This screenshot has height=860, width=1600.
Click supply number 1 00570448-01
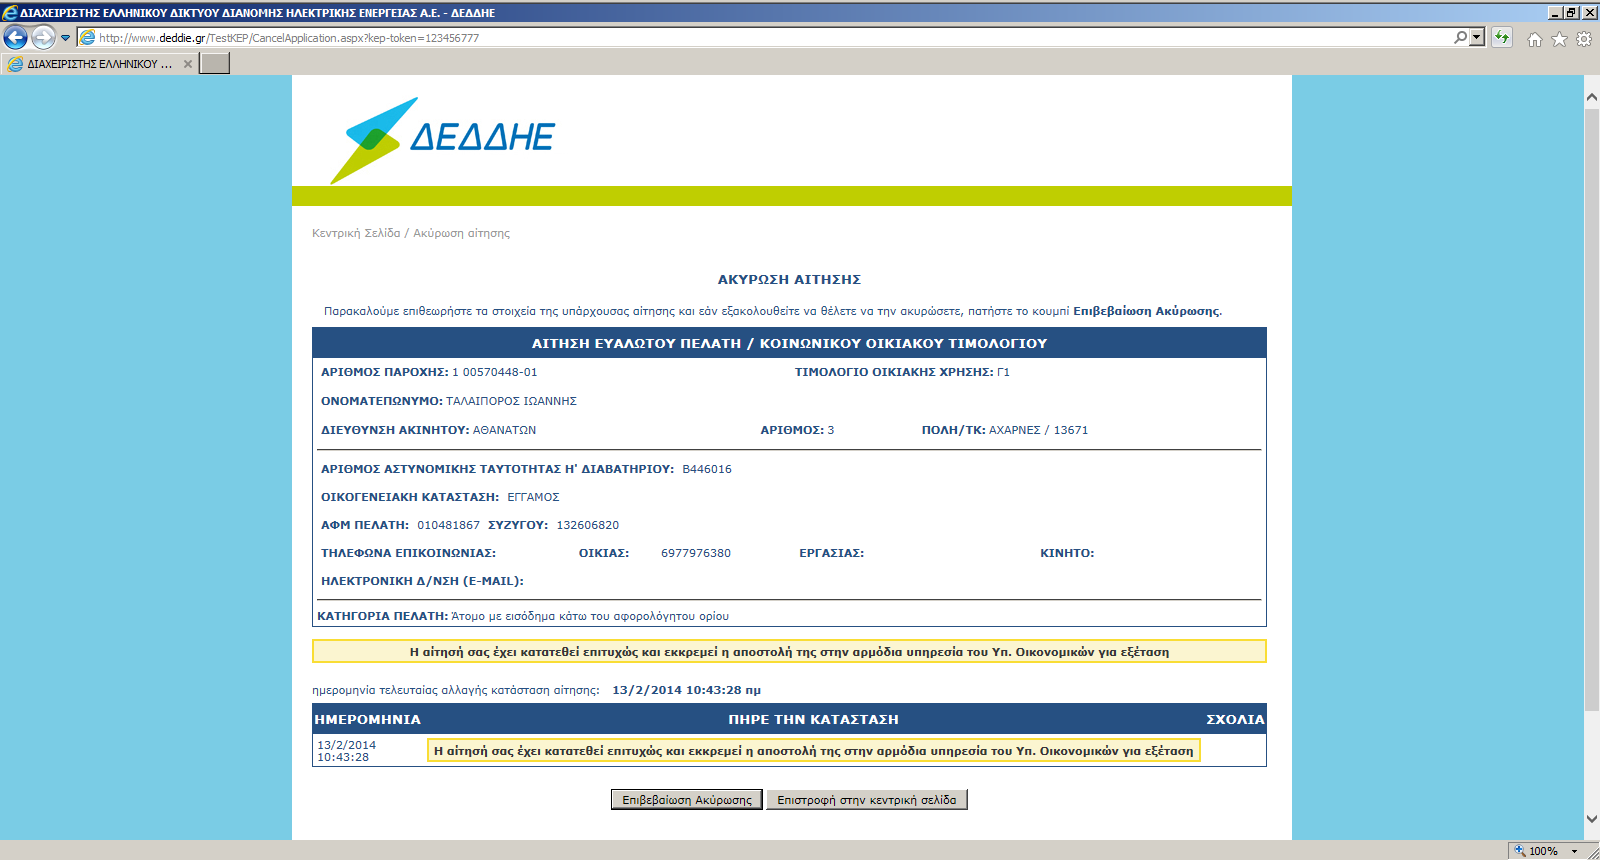[x=495, y=372]
